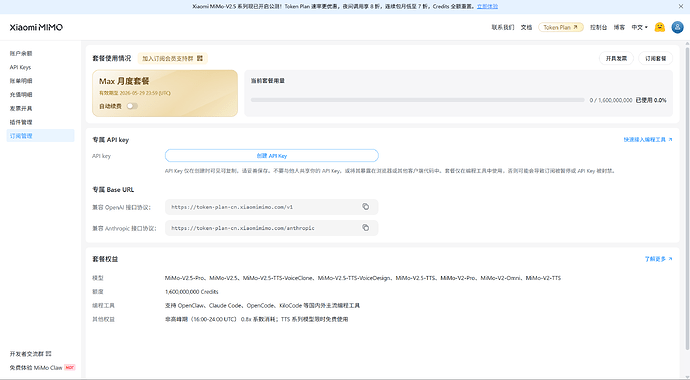Image resolution: width=690 pixels, height=380 pixels.
Task: Click the 0 / 1,600,000,000 usage count
Action: pyautogui.click(x=611, y=100)
